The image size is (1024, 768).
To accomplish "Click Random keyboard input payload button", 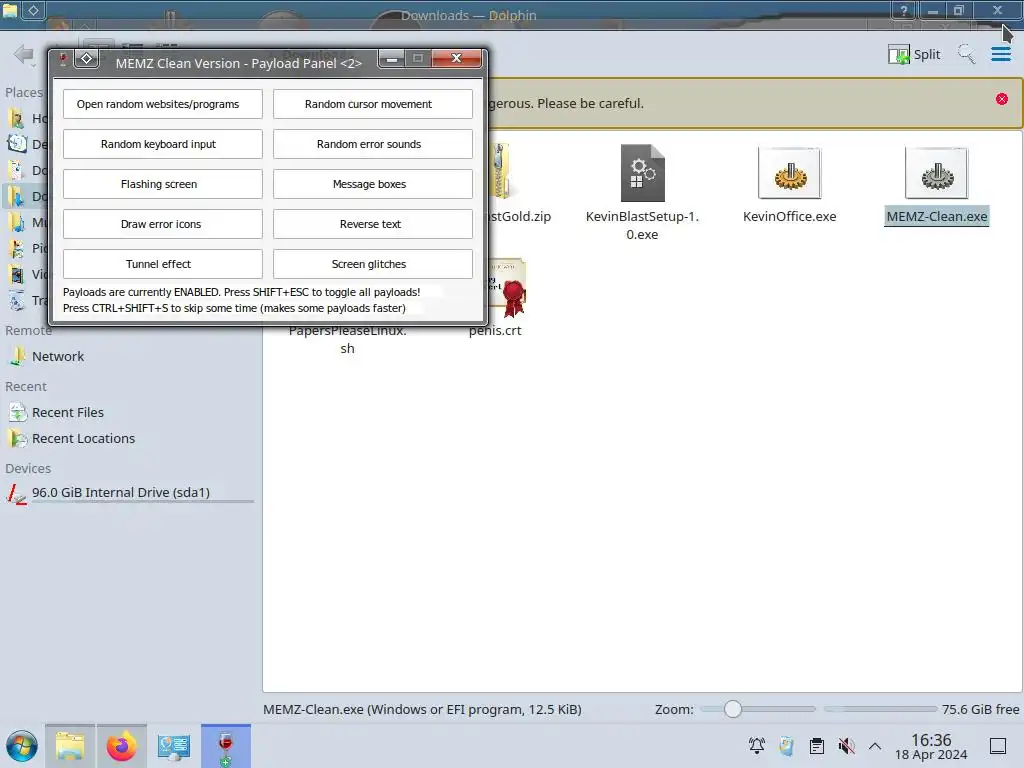I will tap(163, 144).
